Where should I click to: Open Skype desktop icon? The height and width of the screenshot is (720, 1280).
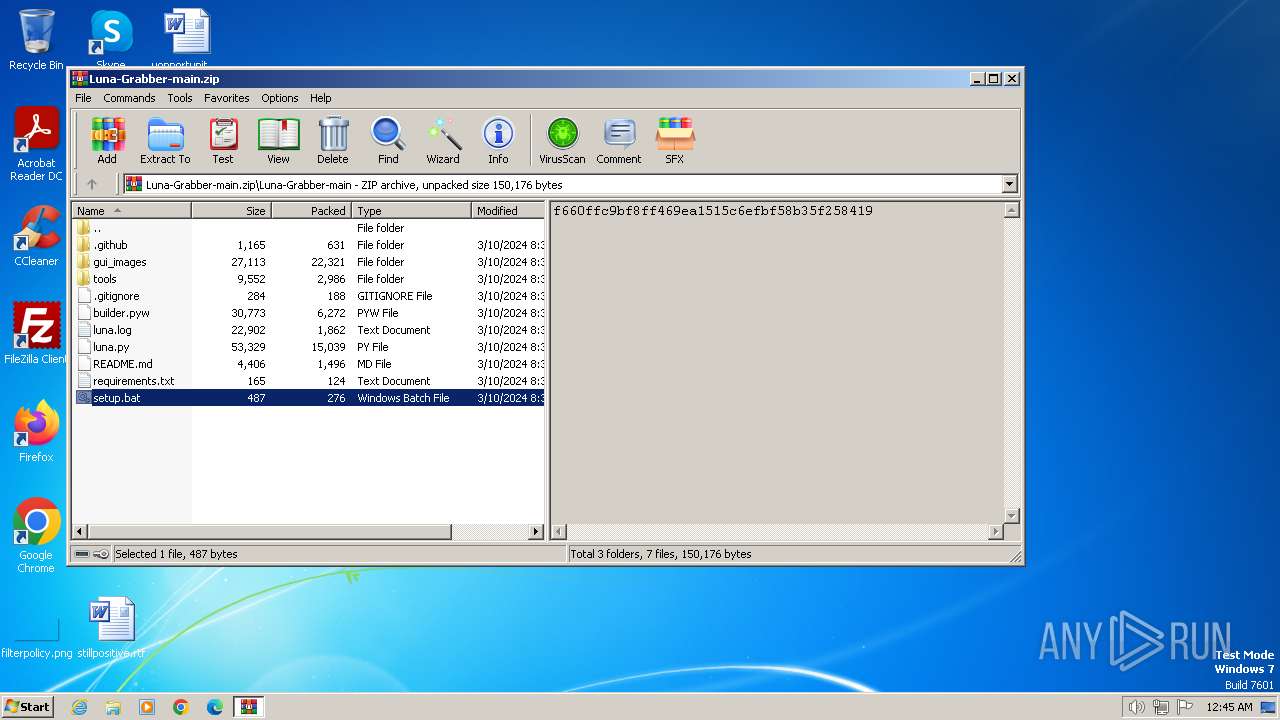(110, 38)
